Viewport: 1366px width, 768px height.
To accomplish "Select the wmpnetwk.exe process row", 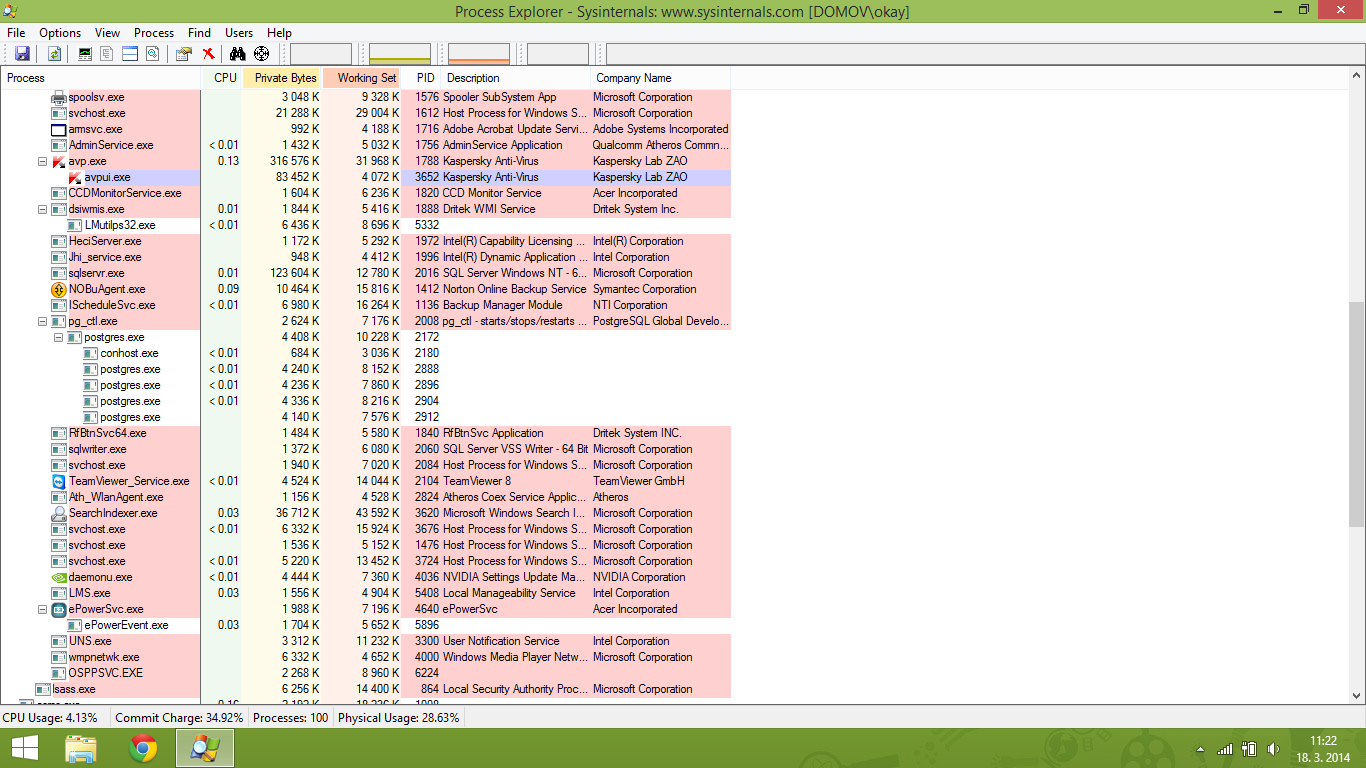I will point(365,657).
